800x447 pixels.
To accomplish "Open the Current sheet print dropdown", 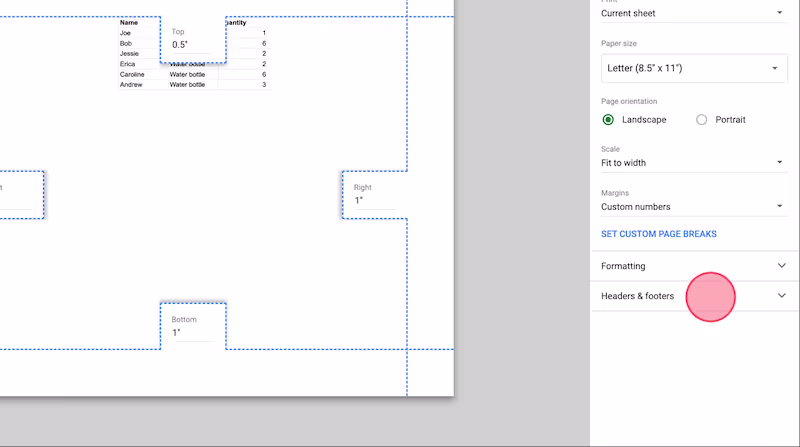I will pyautogui.click(x=692, y=13).
